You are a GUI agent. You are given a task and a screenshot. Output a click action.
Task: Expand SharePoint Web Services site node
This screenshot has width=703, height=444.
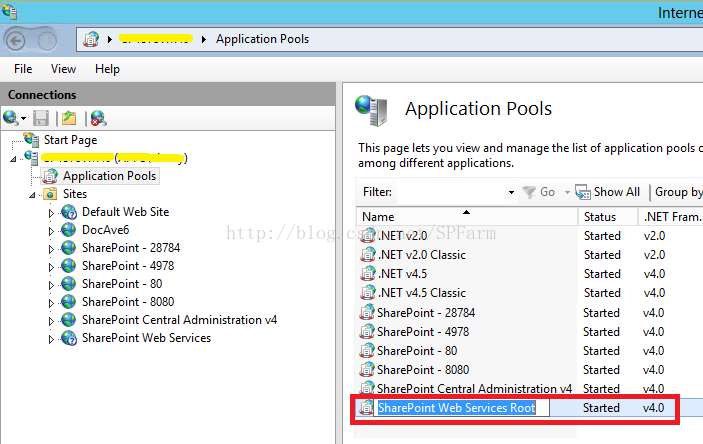[51, 339]
